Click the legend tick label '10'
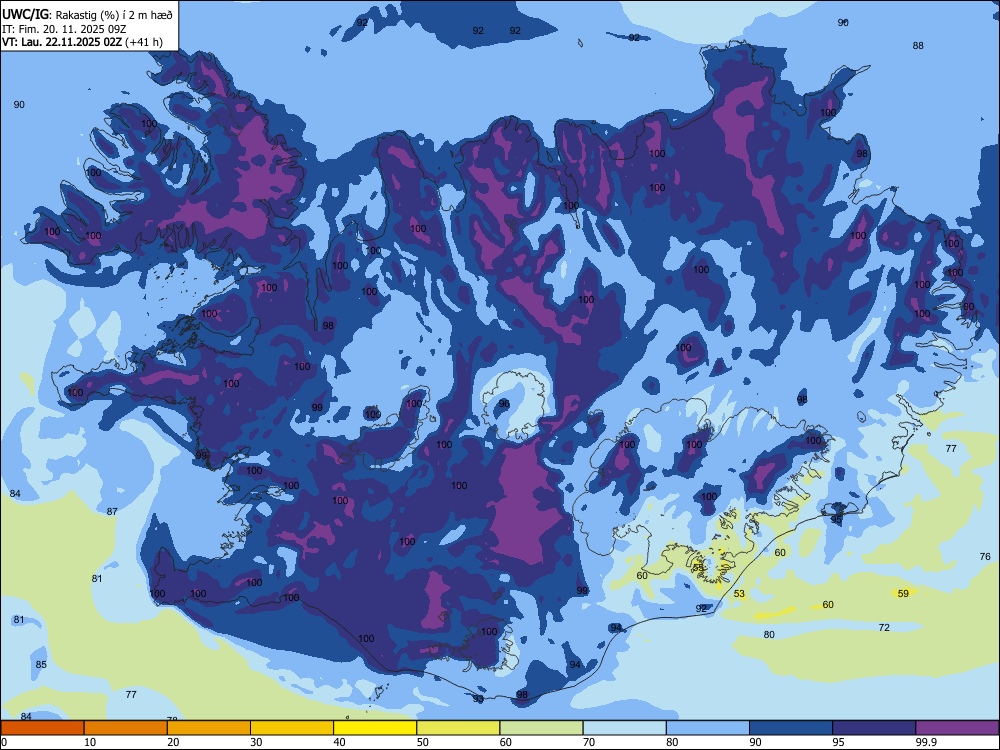Viewport: 1000px width, 750px height. [90, 742]
